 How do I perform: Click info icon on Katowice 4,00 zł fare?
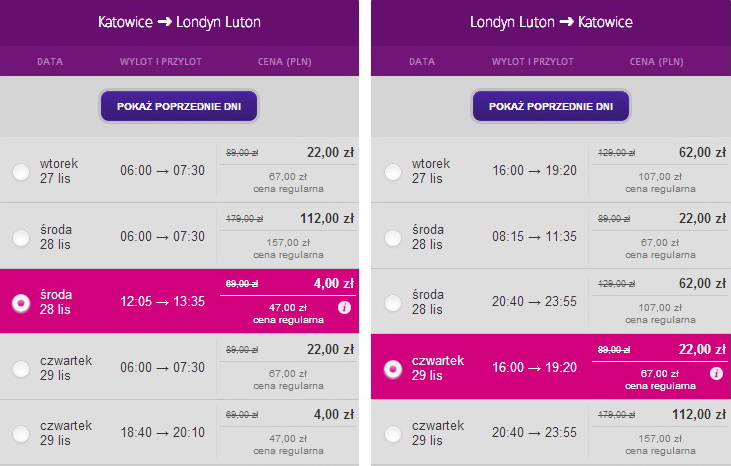click(x=344, y=307)
